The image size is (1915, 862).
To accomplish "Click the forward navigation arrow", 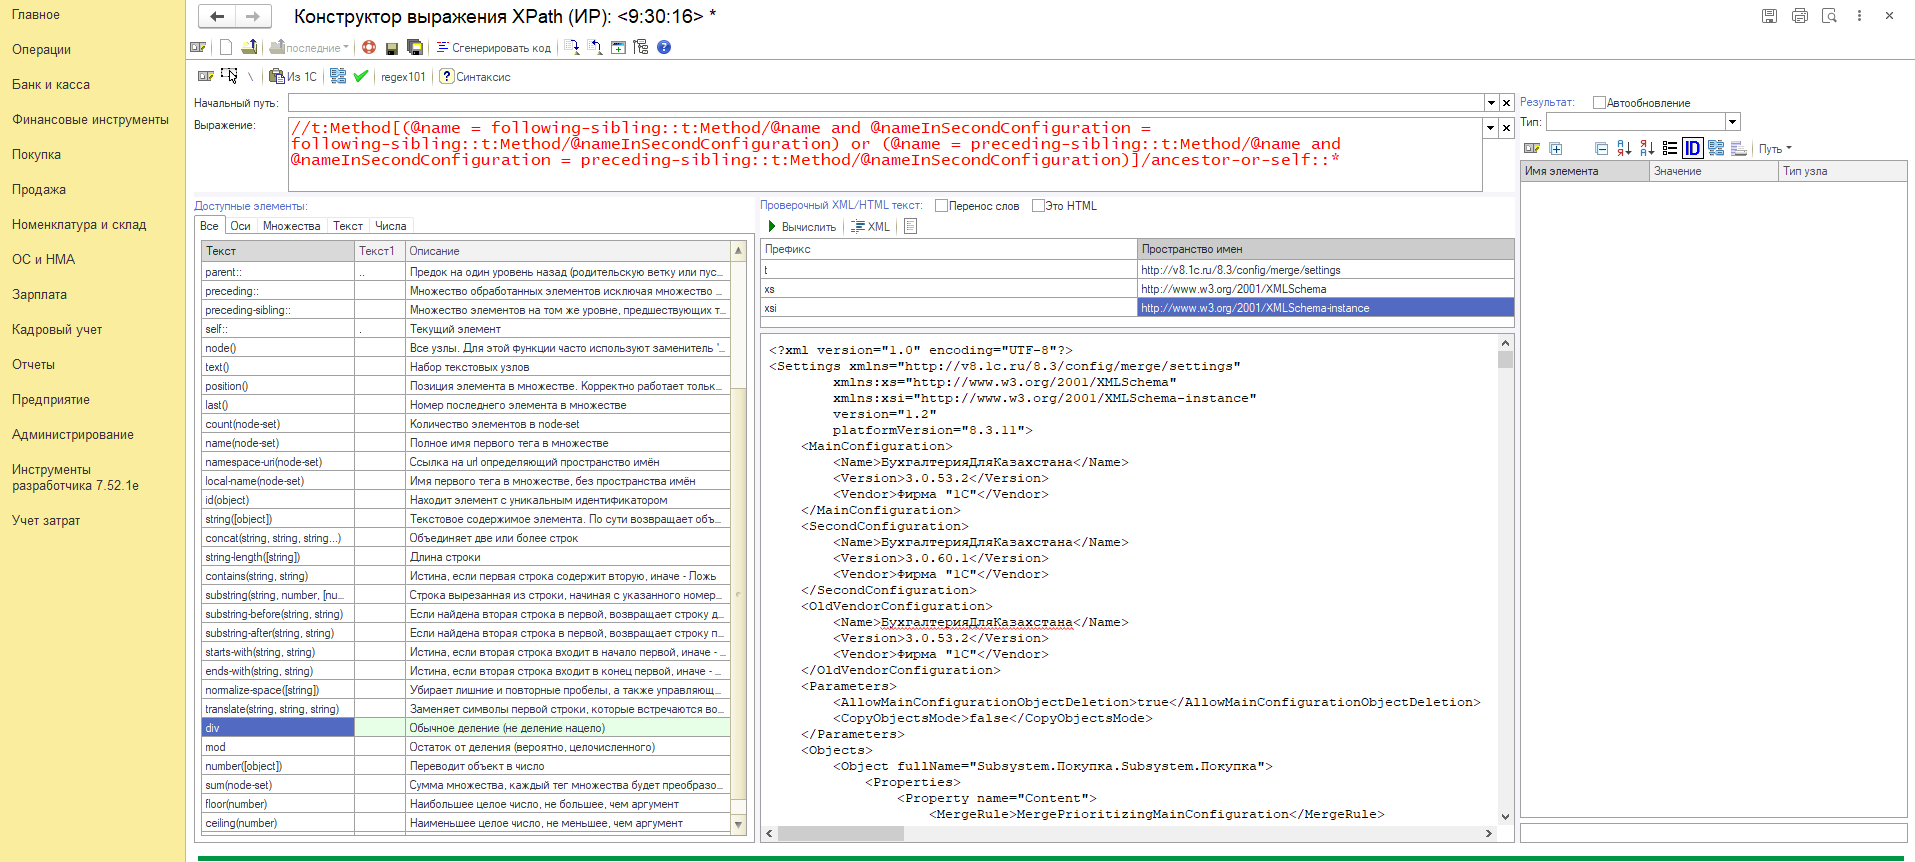I will (x=252, y=16).
